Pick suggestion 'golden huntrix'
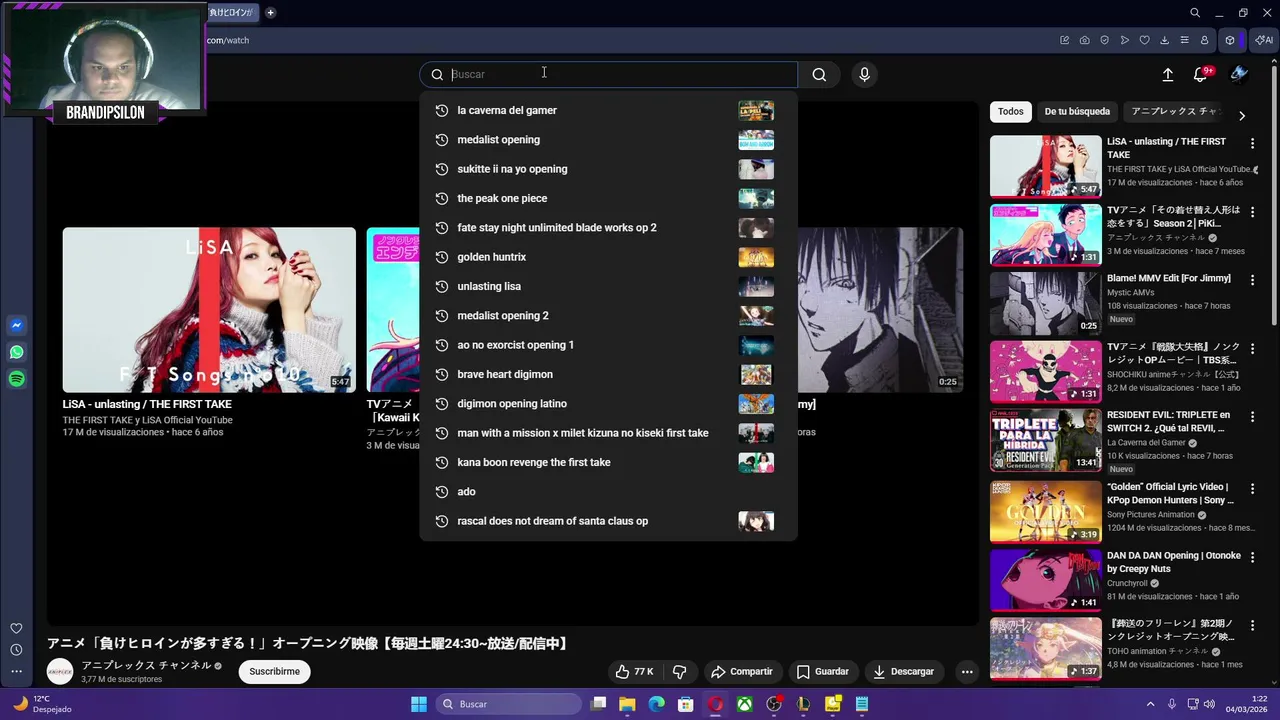This screenshot has height=720, width=1280. pos(608,257)
